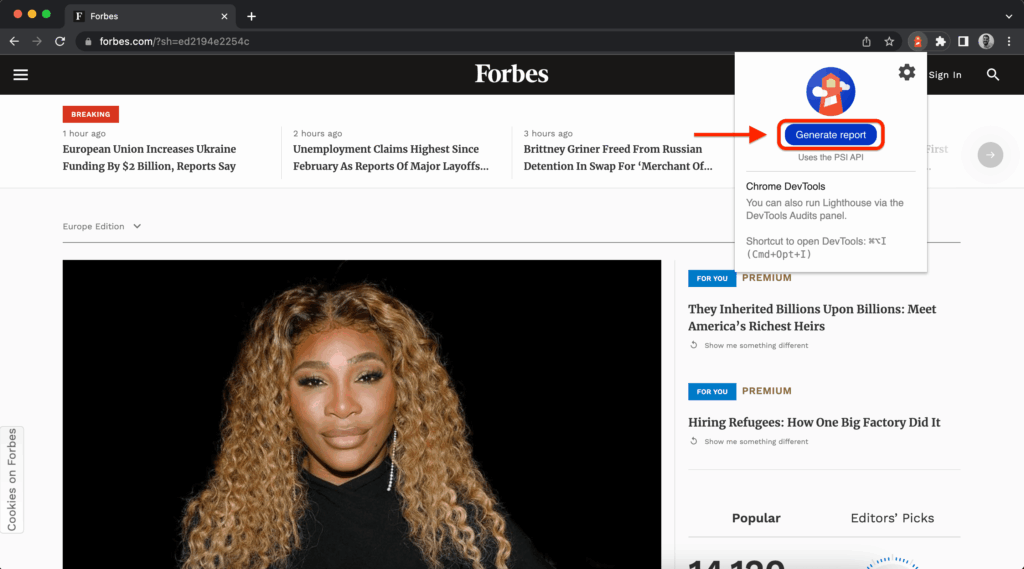Open Lighthouse settings gear
The image size is (1024, 569).
pos(906,73)
